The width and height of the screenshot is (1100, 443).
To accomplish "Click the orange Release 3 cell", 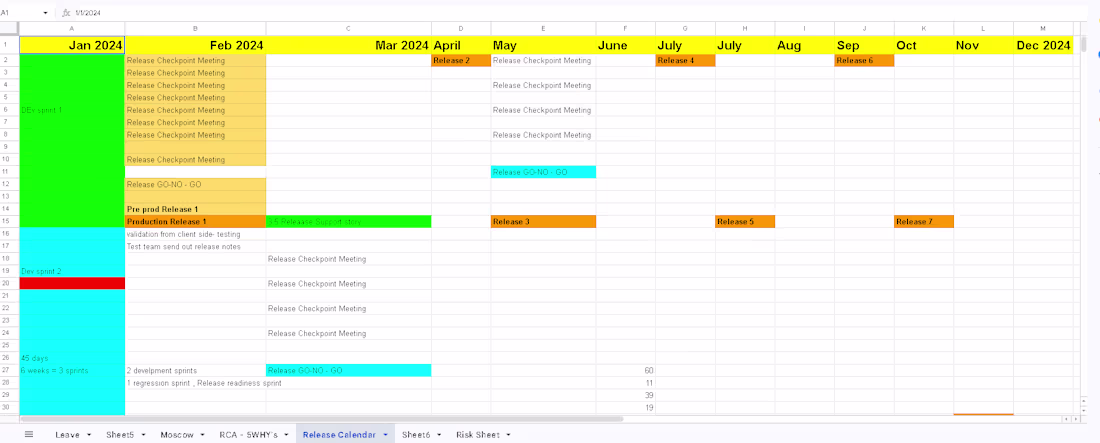I will 544,222.
